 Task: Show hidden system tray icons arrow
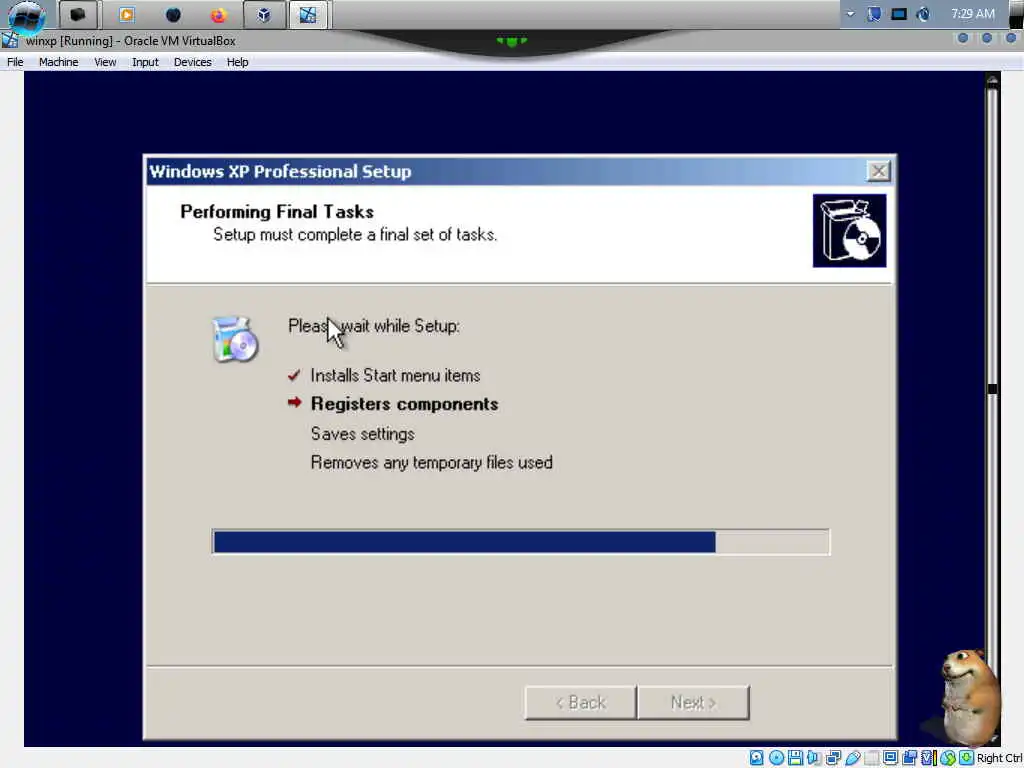click(x=850, y=14)
